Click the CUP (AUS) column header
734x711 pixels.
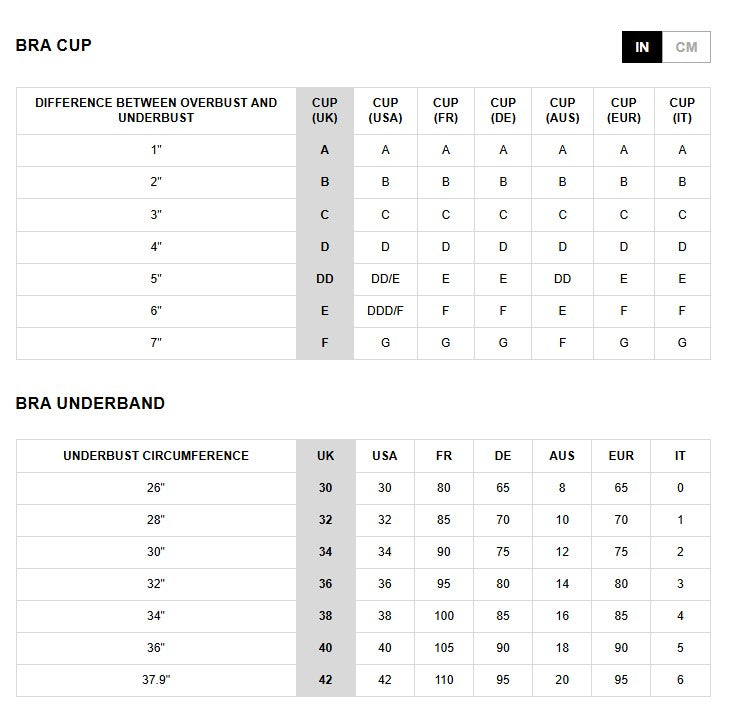pos(562,110)
